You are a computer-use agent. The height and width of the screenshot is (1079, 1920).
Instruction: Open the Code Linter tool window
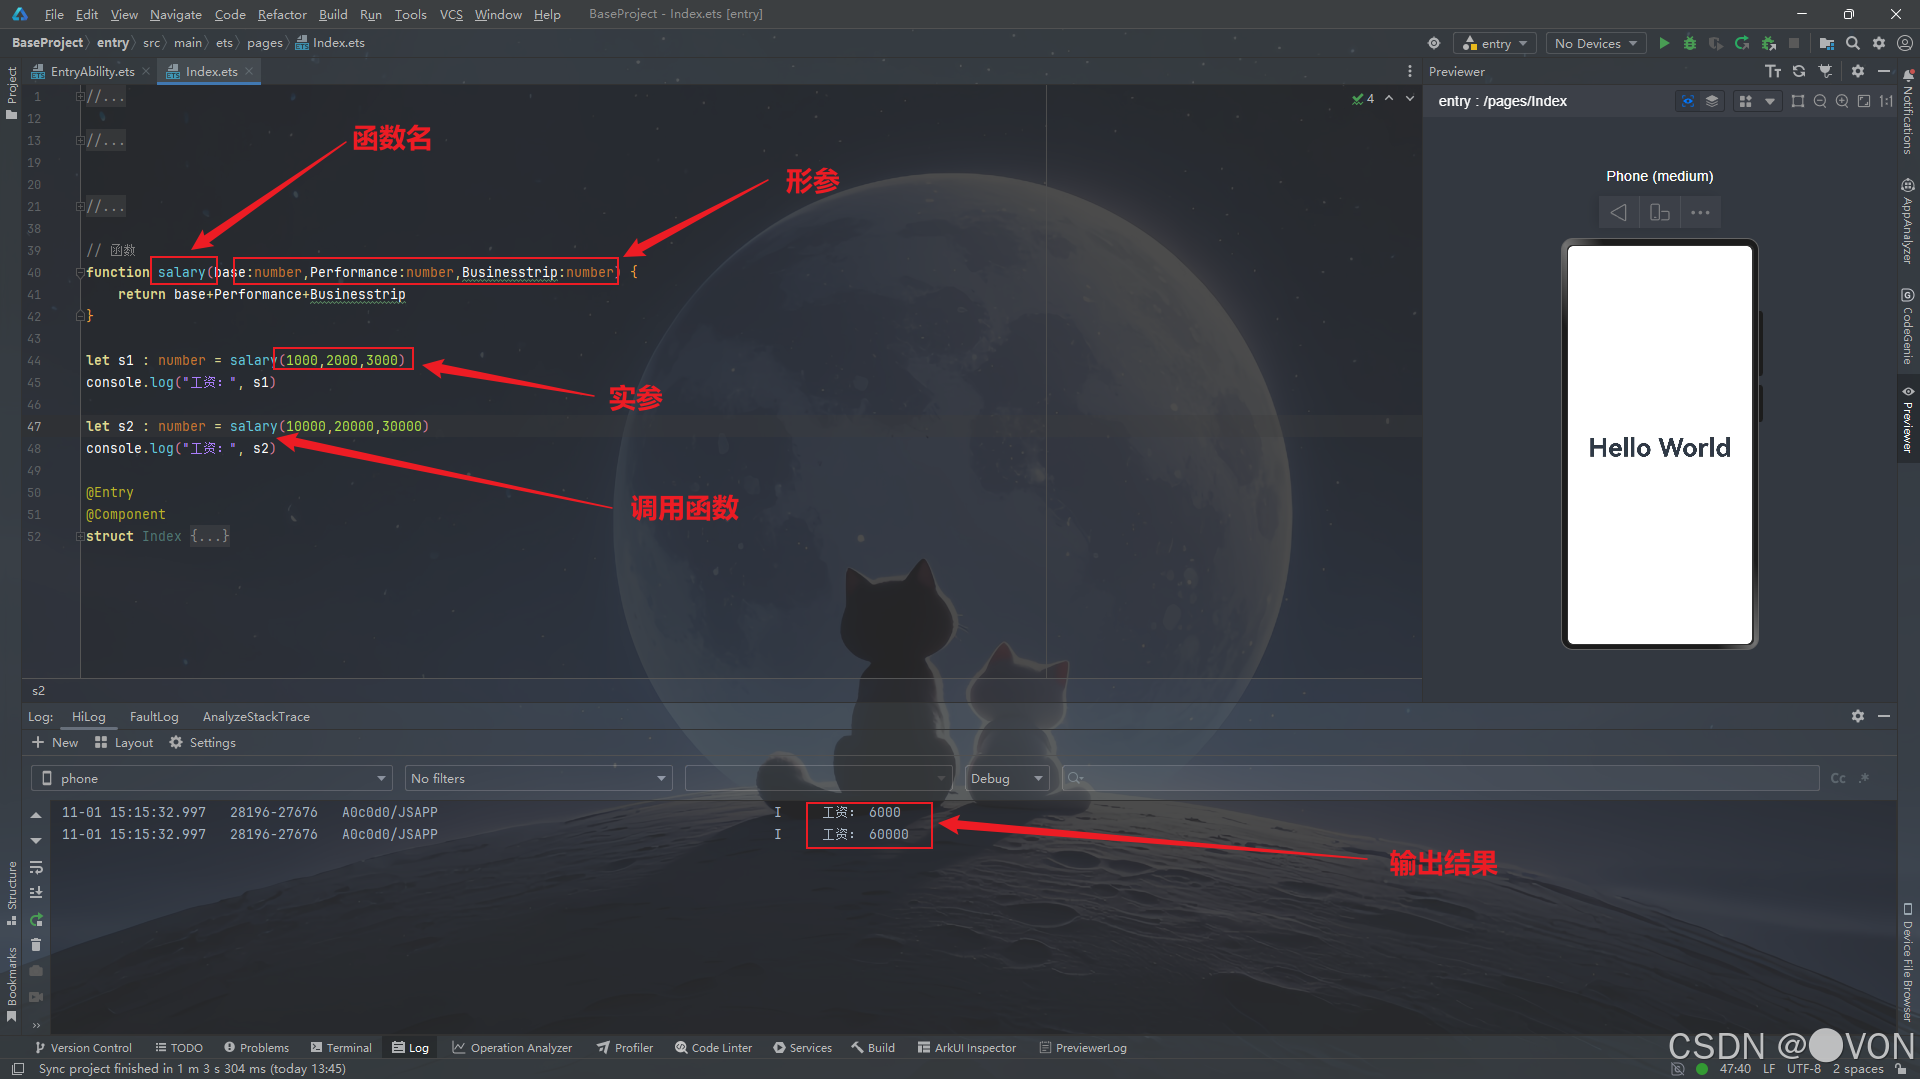click(x=713, y=1047)
